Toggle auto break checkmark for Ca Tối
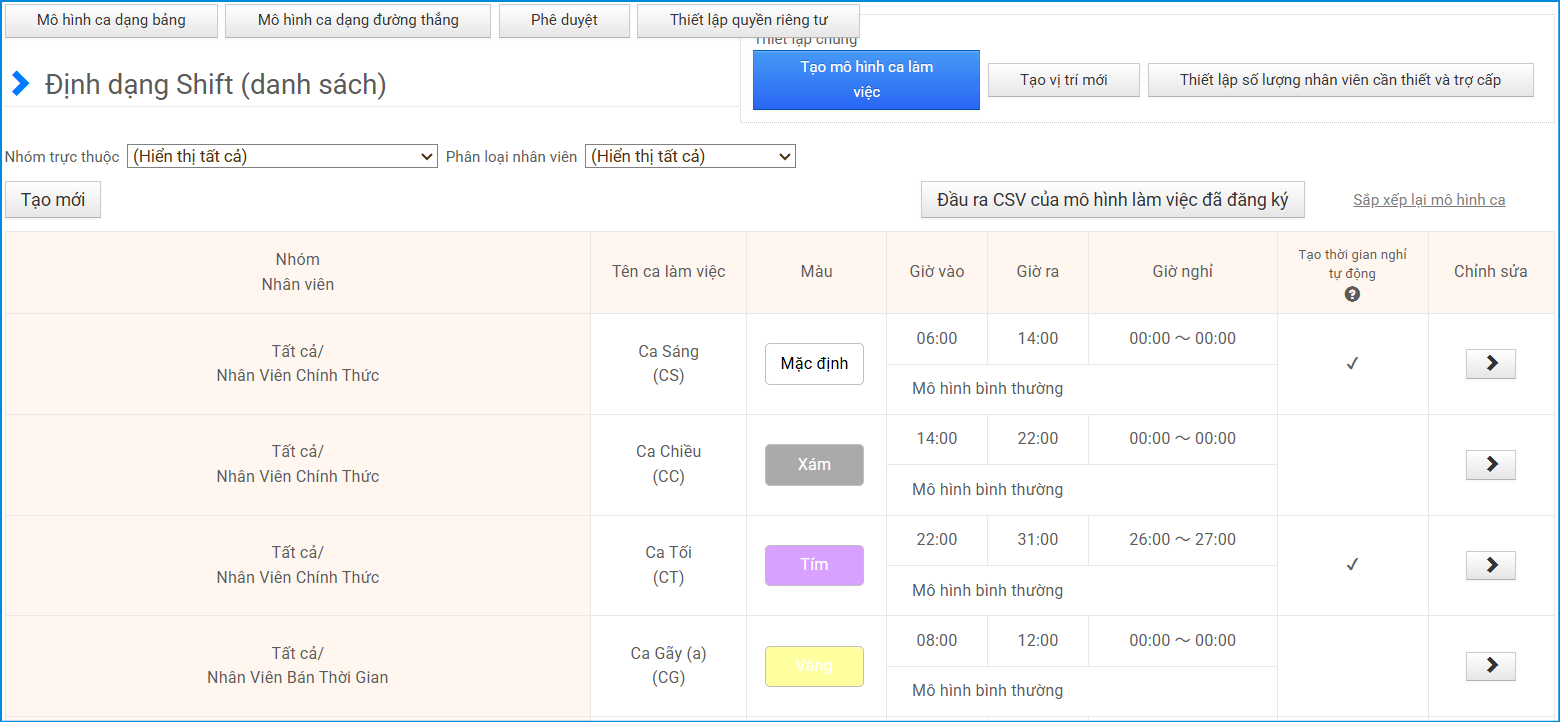Viewport: 1560px width, 722px height. (1352, 565)
